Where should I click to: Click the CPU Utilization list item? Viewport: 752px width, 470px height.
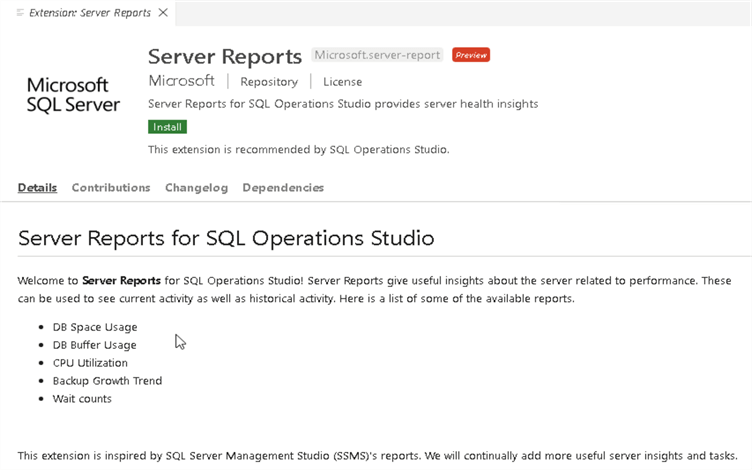[x=90, y=363]
